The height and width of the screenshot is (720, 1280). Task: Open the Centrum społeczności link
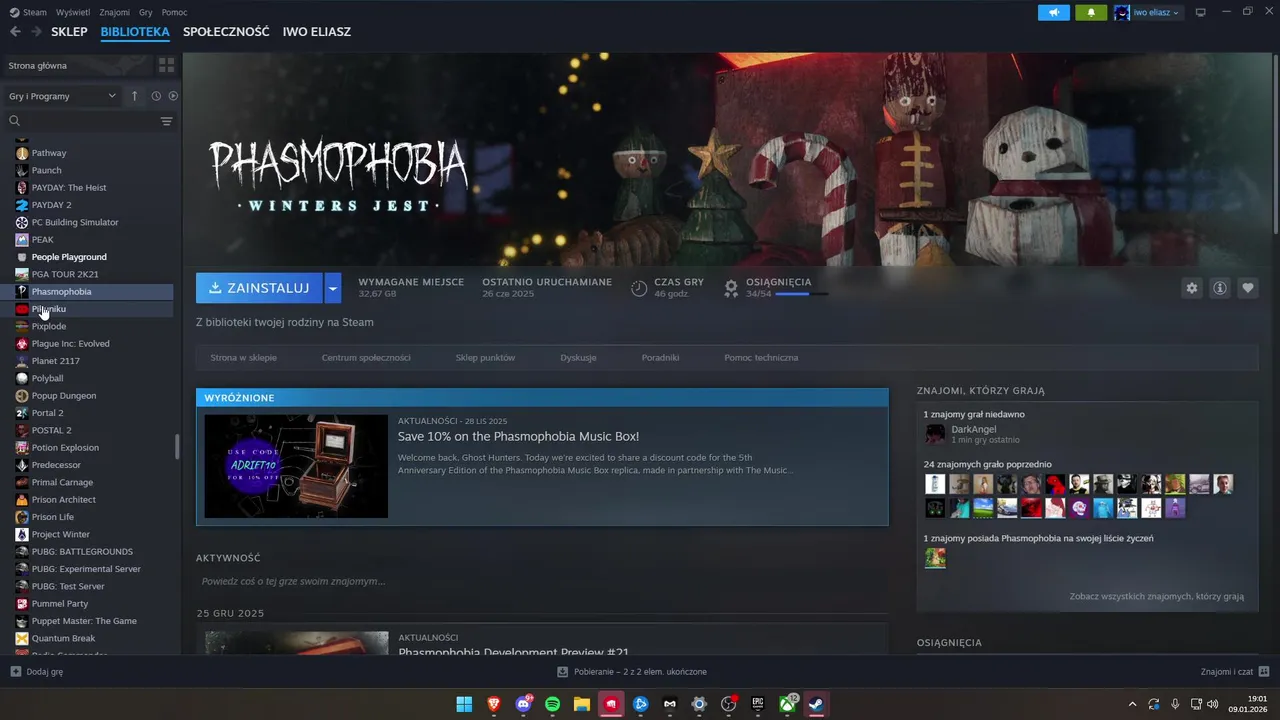[x=366, y=357]
